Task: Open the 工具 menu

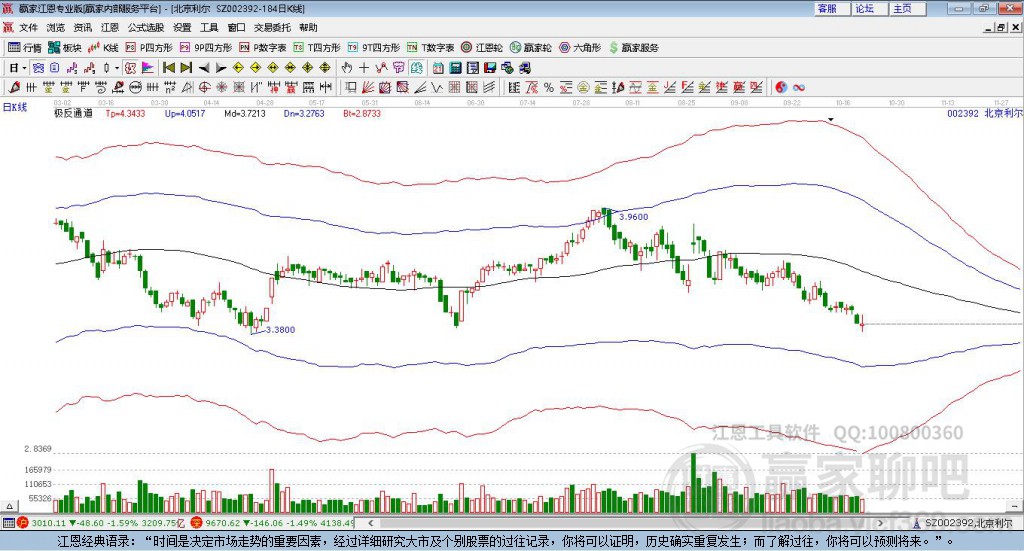Action: (209, 27)
